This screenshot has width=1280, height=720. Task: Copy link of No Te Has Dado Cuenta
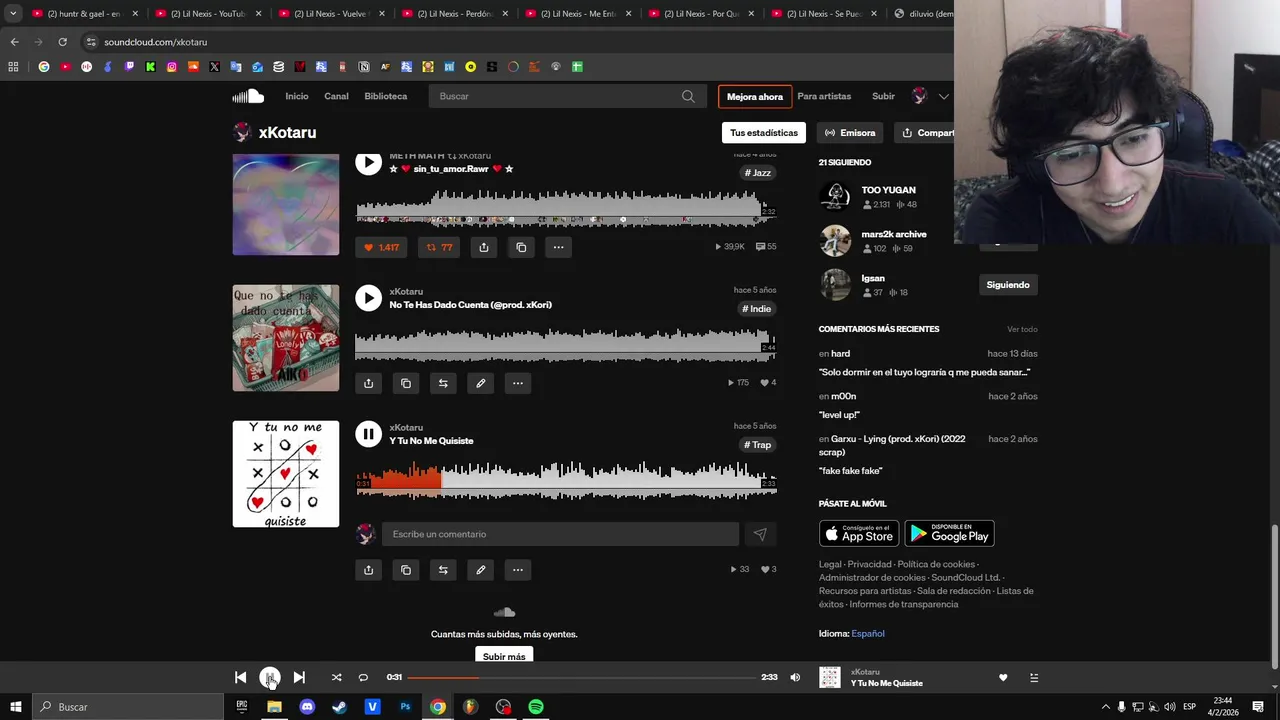406,383
